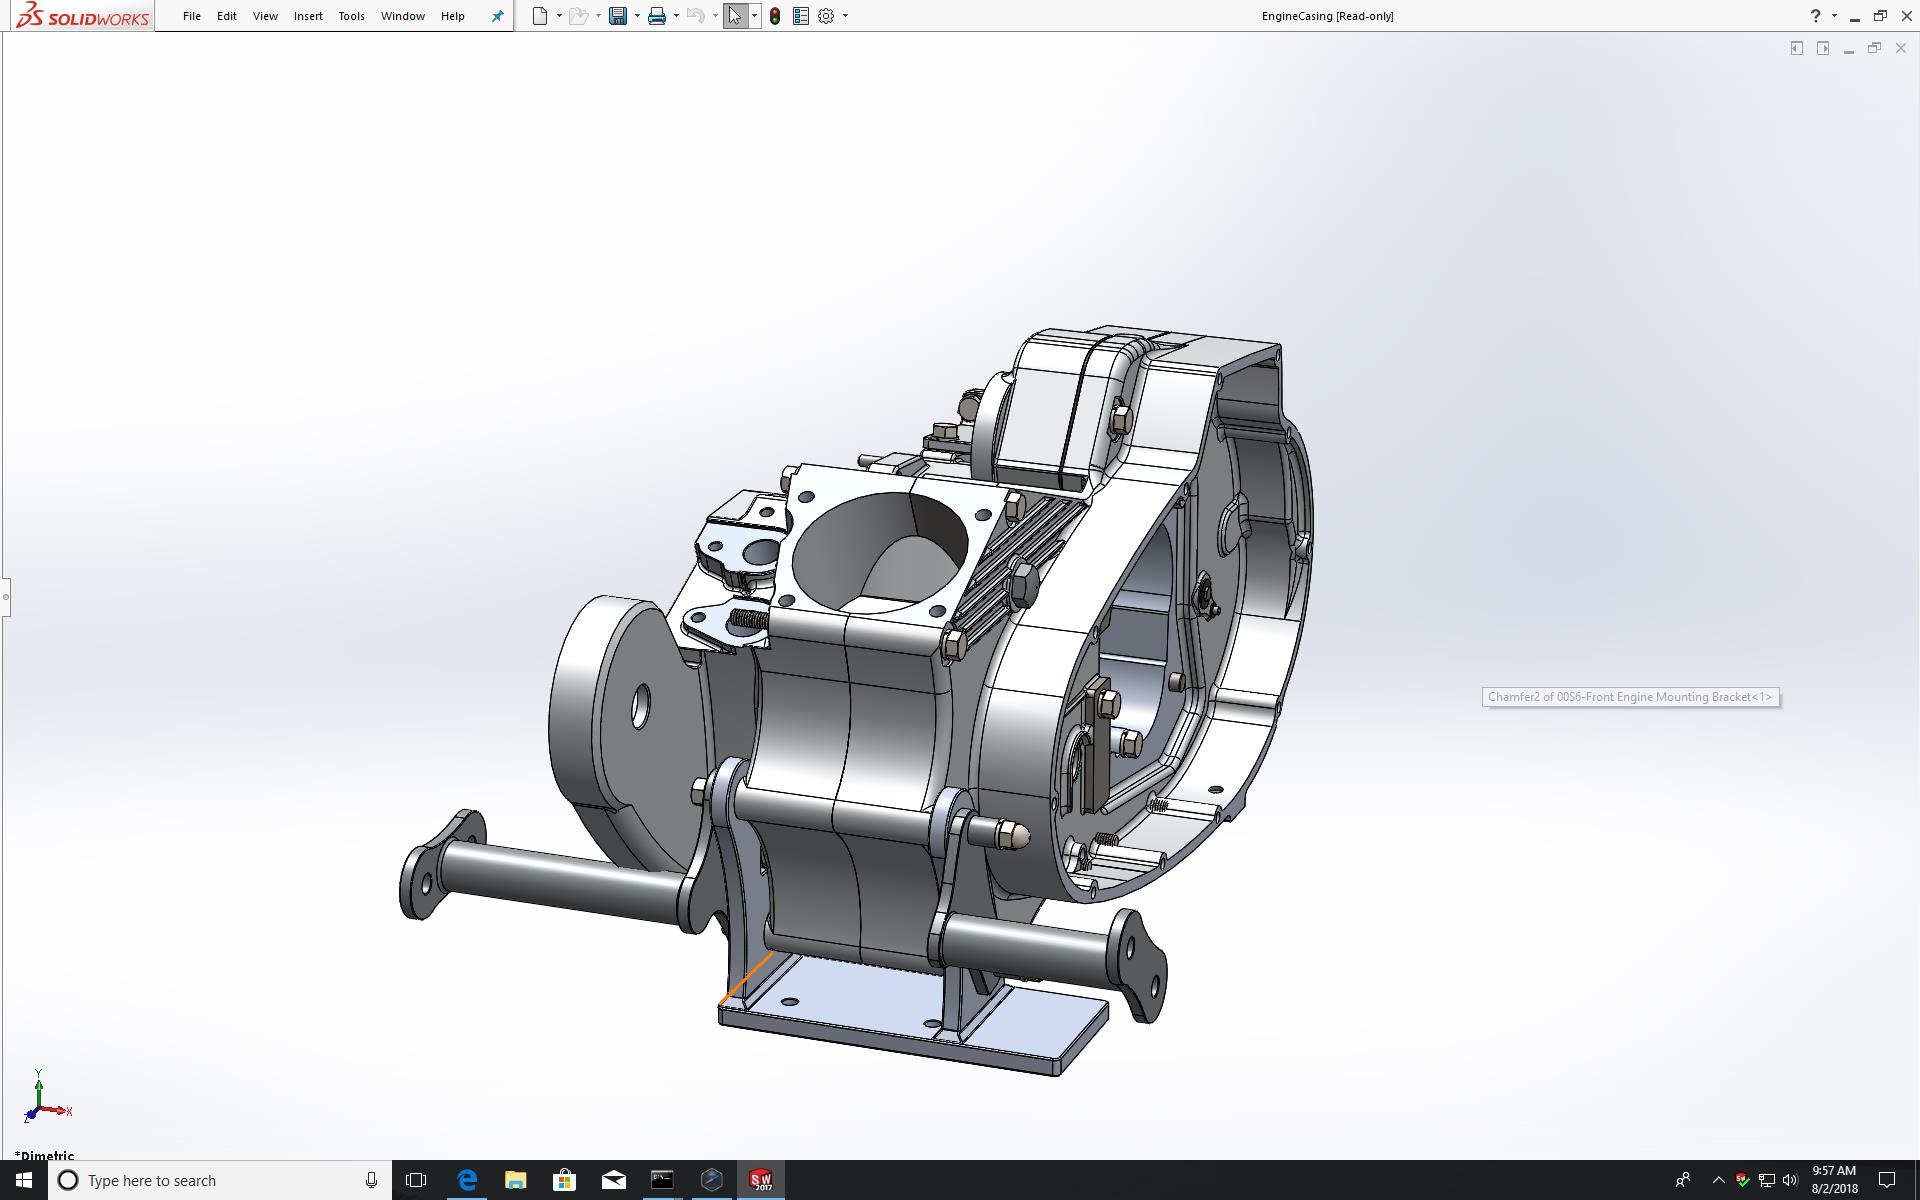Click the Select arrow tool

point(735,16)
